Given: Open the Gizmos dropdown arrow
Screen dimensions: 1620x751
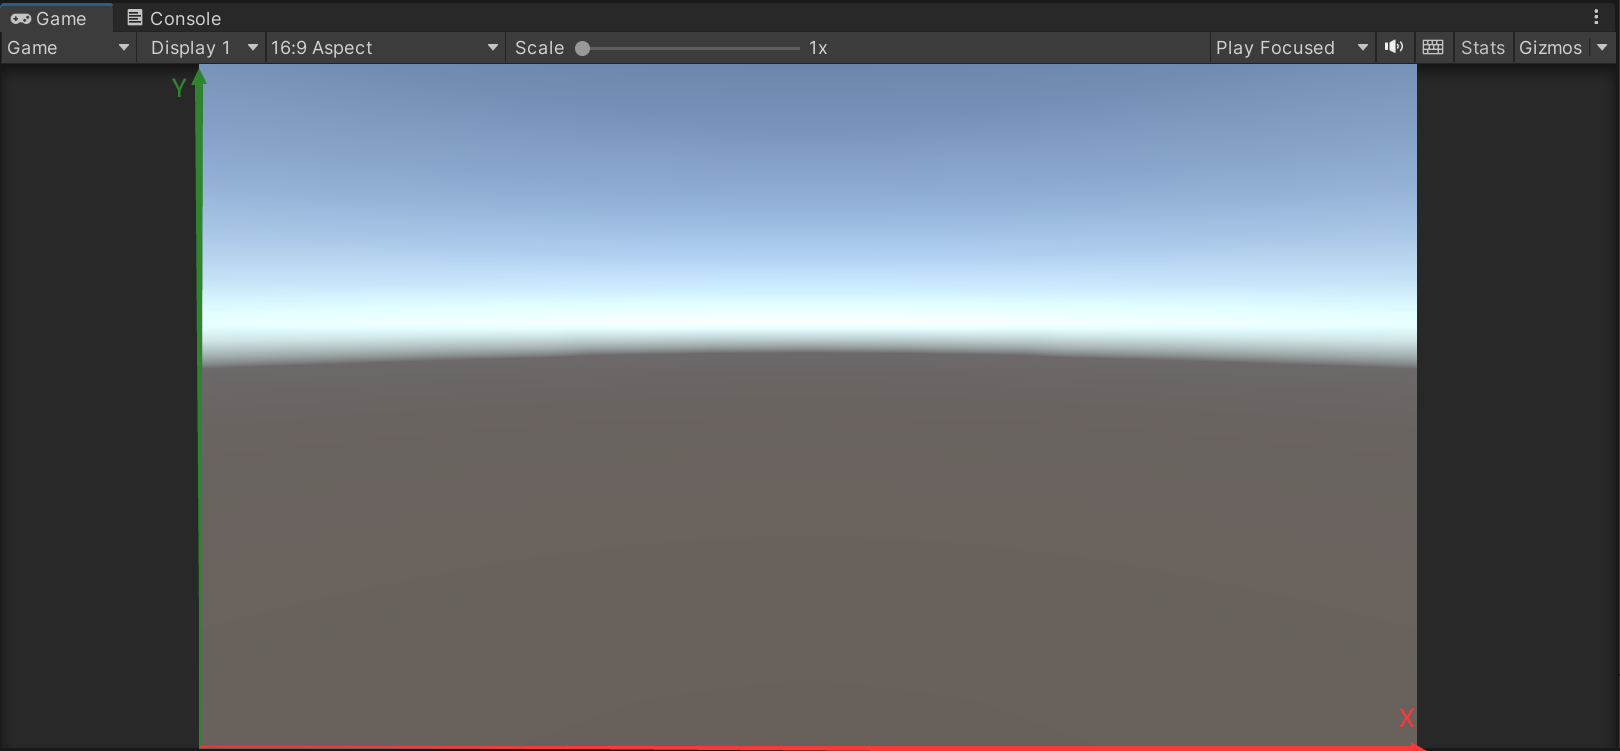Looking at the screenshot, I should (1602, 48).
